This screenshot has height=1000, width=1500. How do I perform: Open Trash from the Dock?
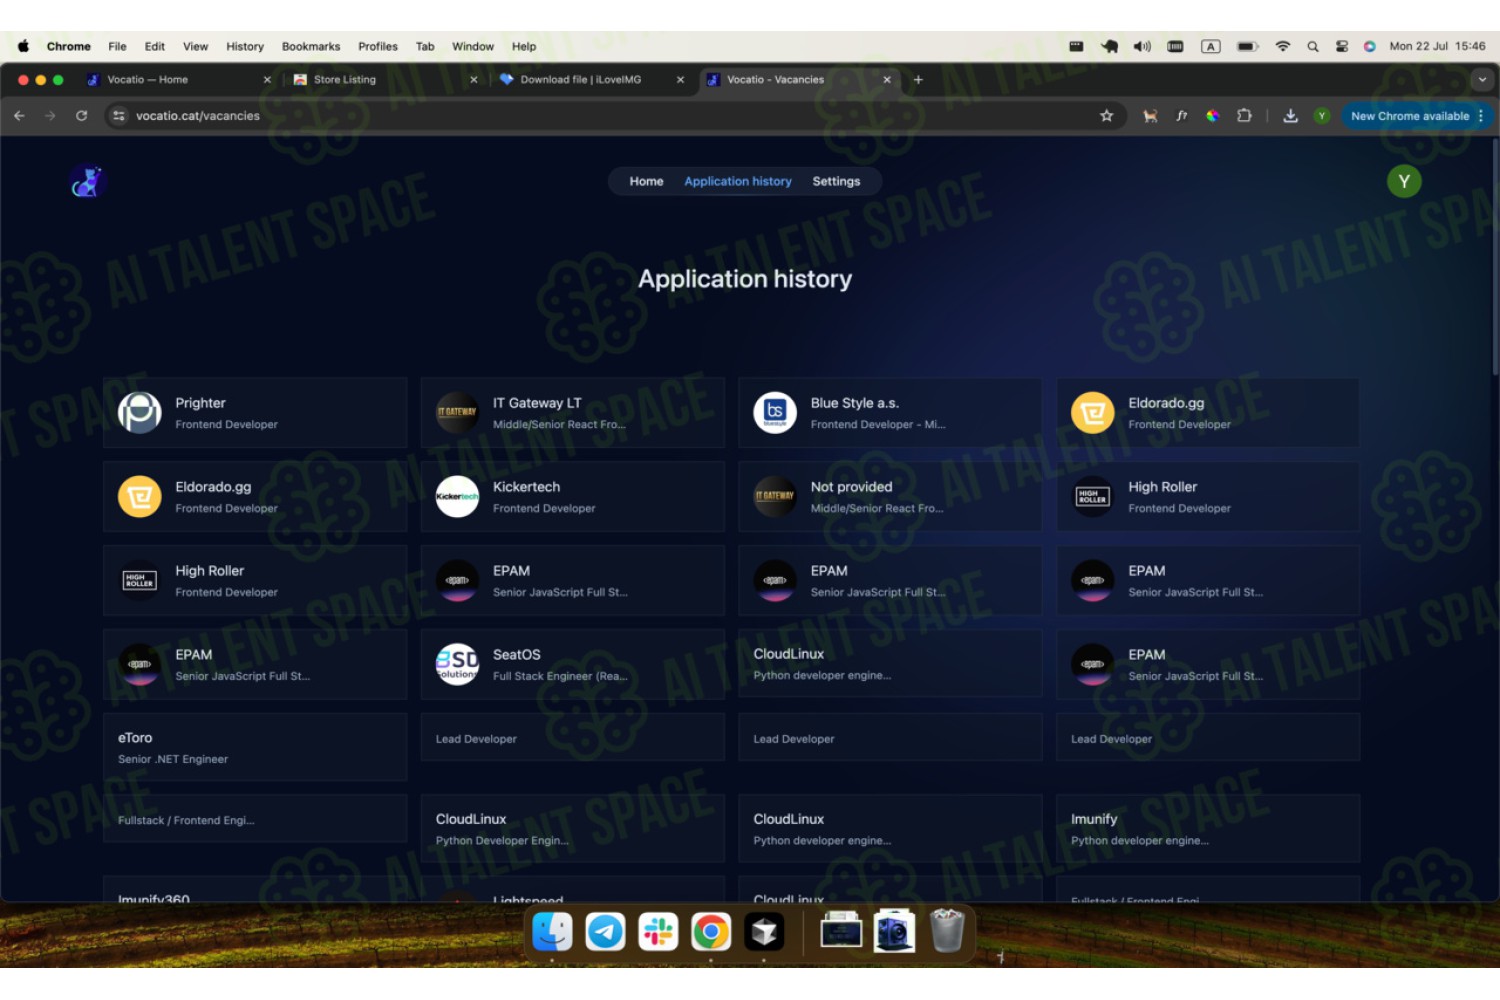pos(947,931)
